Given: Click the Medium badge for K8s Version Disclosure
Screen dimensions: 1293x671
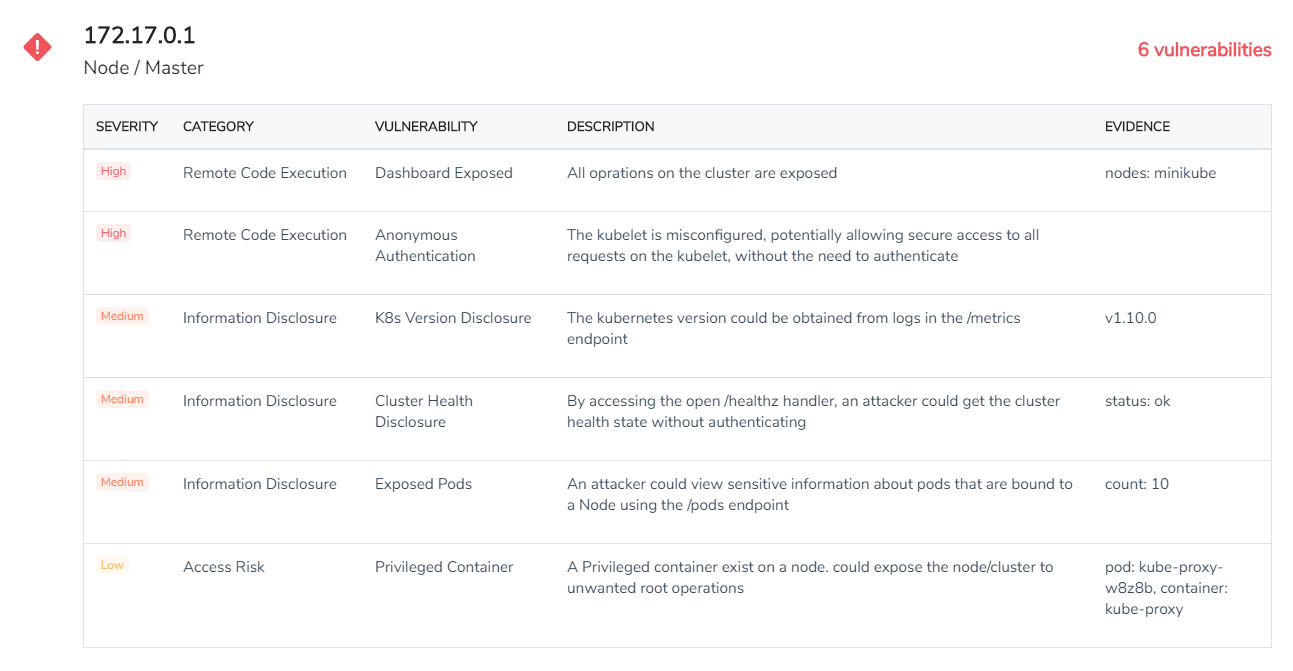Looking at the screenshot, I should click(x=122, y=316).
